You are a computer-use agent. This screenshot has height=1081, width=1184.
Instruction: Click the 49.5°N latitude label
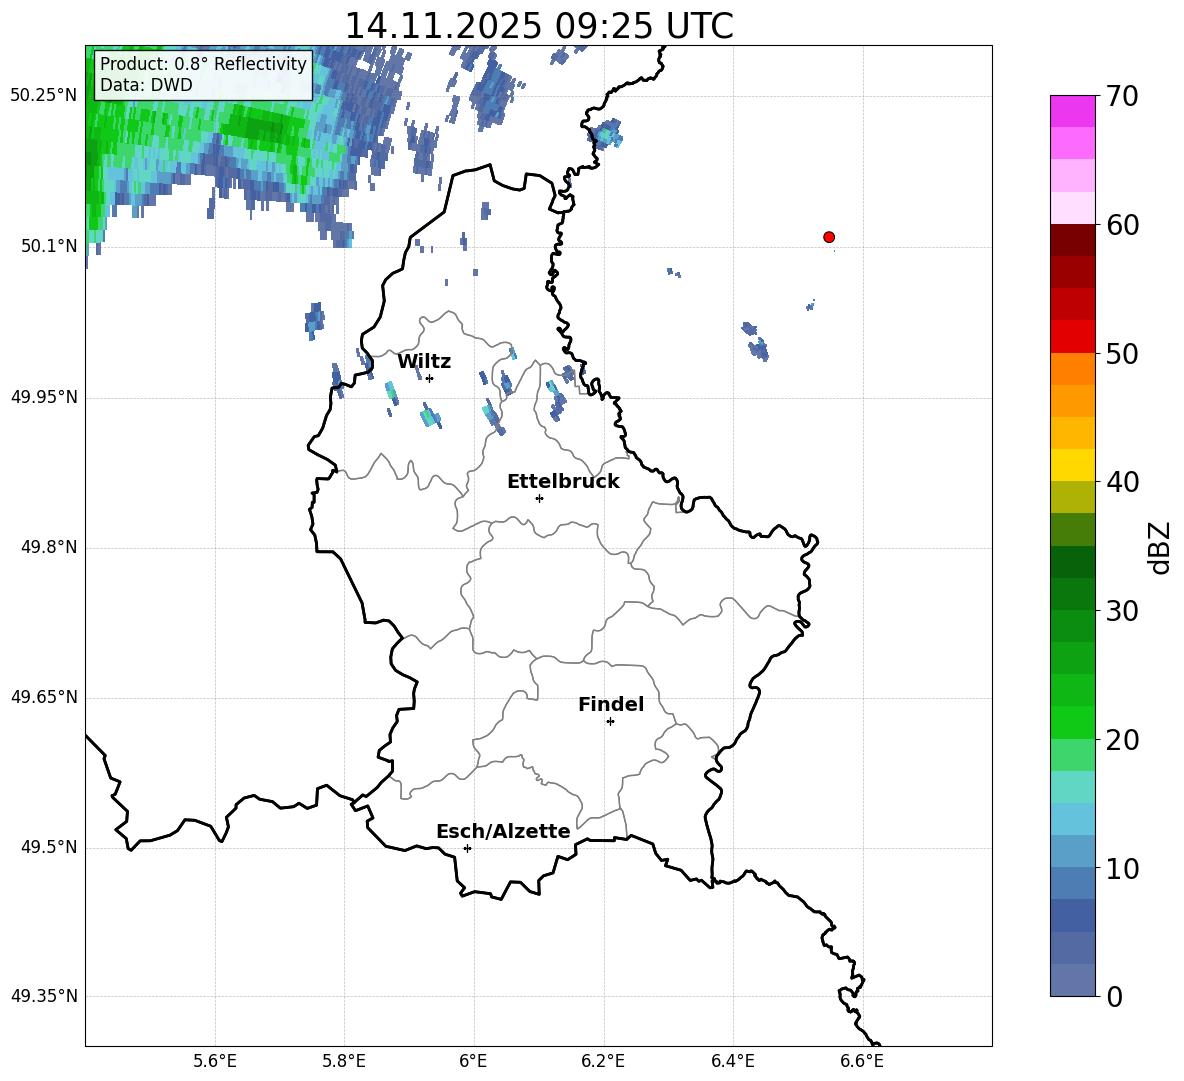click(49, 847)
